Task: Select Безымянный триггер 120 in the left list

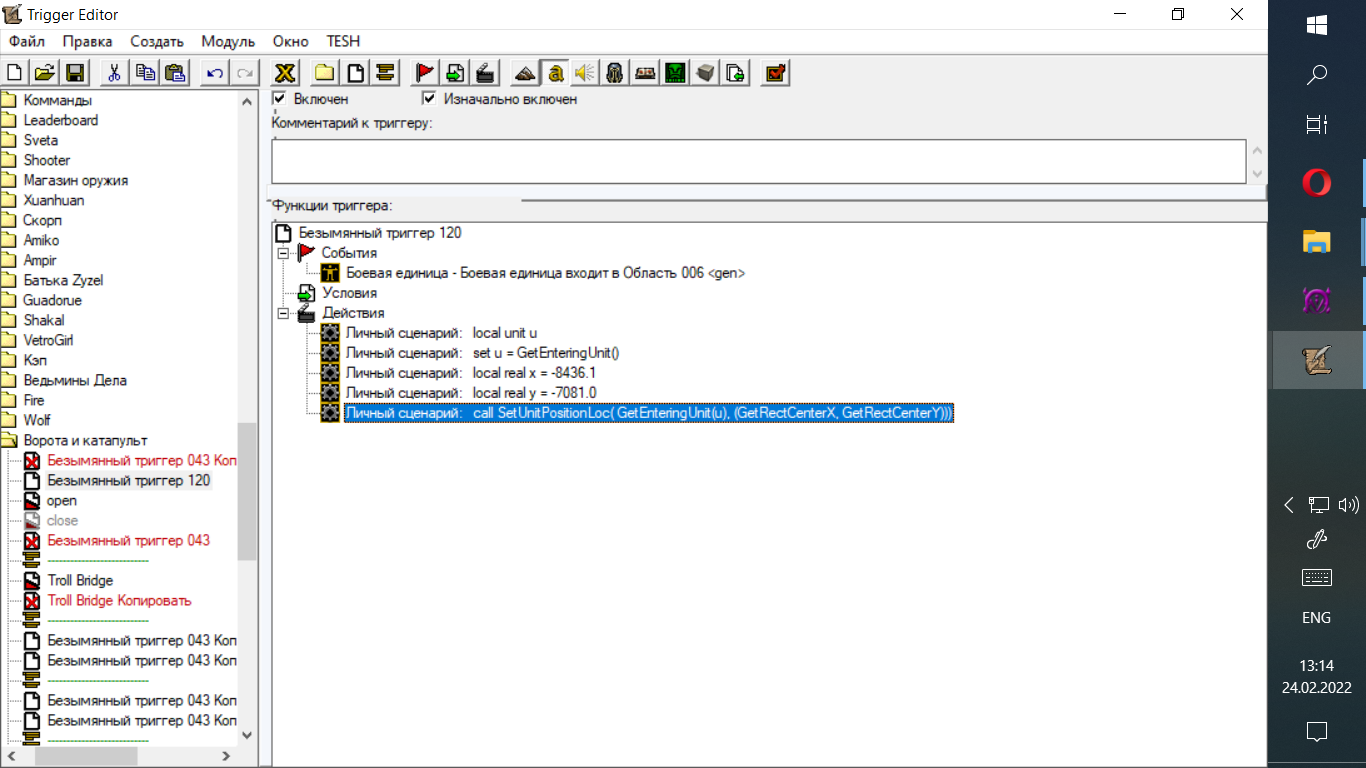Action: [x=129, y=480]
